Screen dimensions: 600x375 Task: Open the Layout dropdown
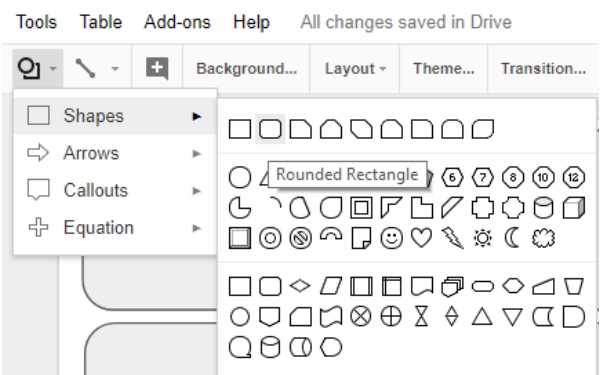point(355,69)
